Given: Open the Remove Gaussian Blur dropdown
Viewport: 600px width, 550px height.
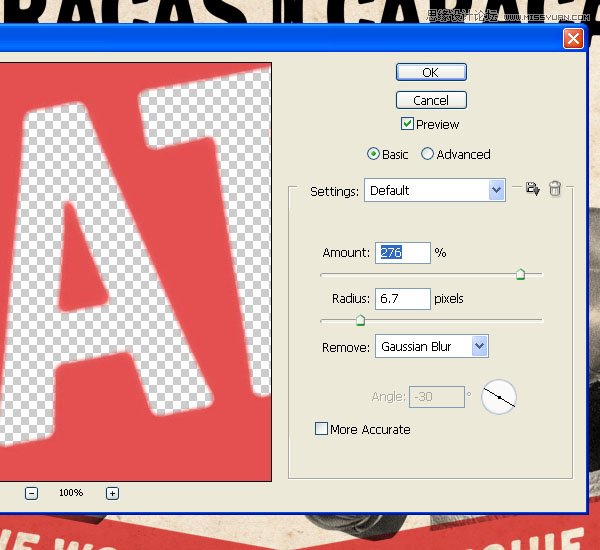Looking at the screenshot, I should 432,346.
